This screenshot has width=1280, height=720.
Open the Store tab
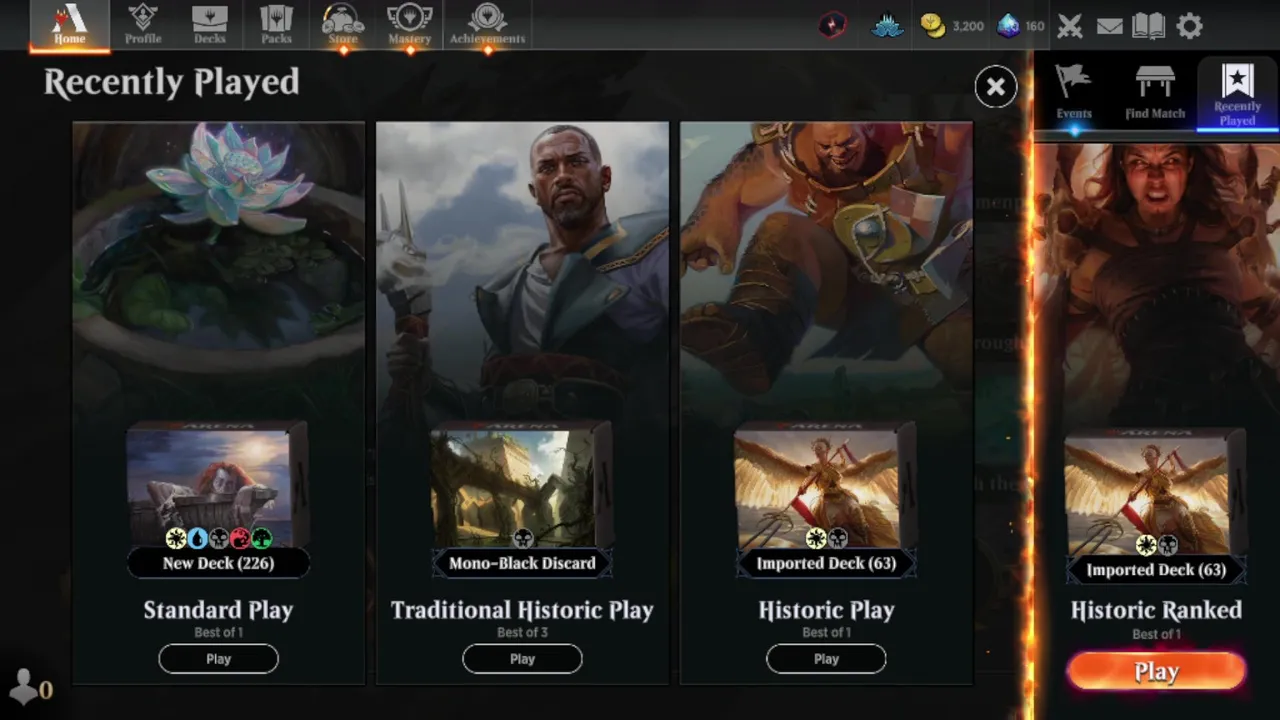[343, 25]
